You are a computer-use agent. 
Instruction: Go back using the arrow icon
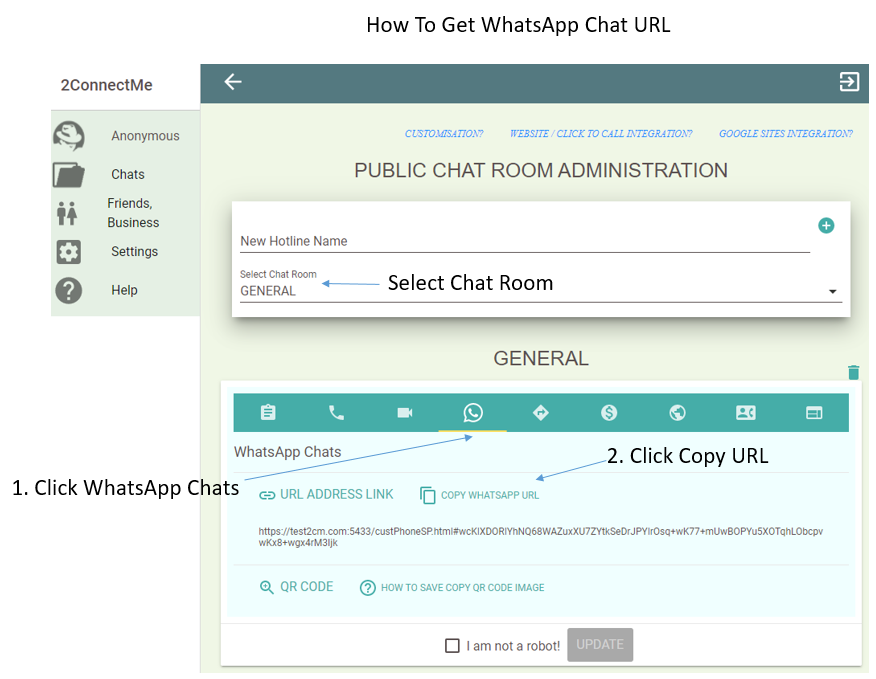coord(233,82)
